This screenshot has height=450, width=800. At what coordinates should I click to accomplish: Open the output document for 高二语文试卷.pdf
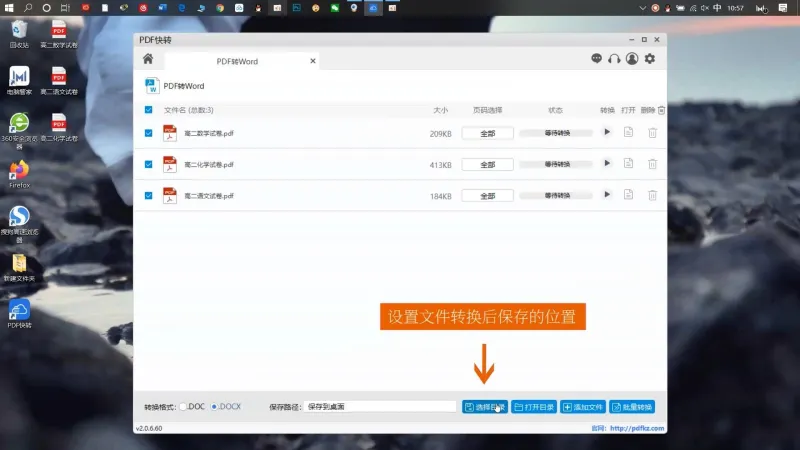[x=629, y=194]
